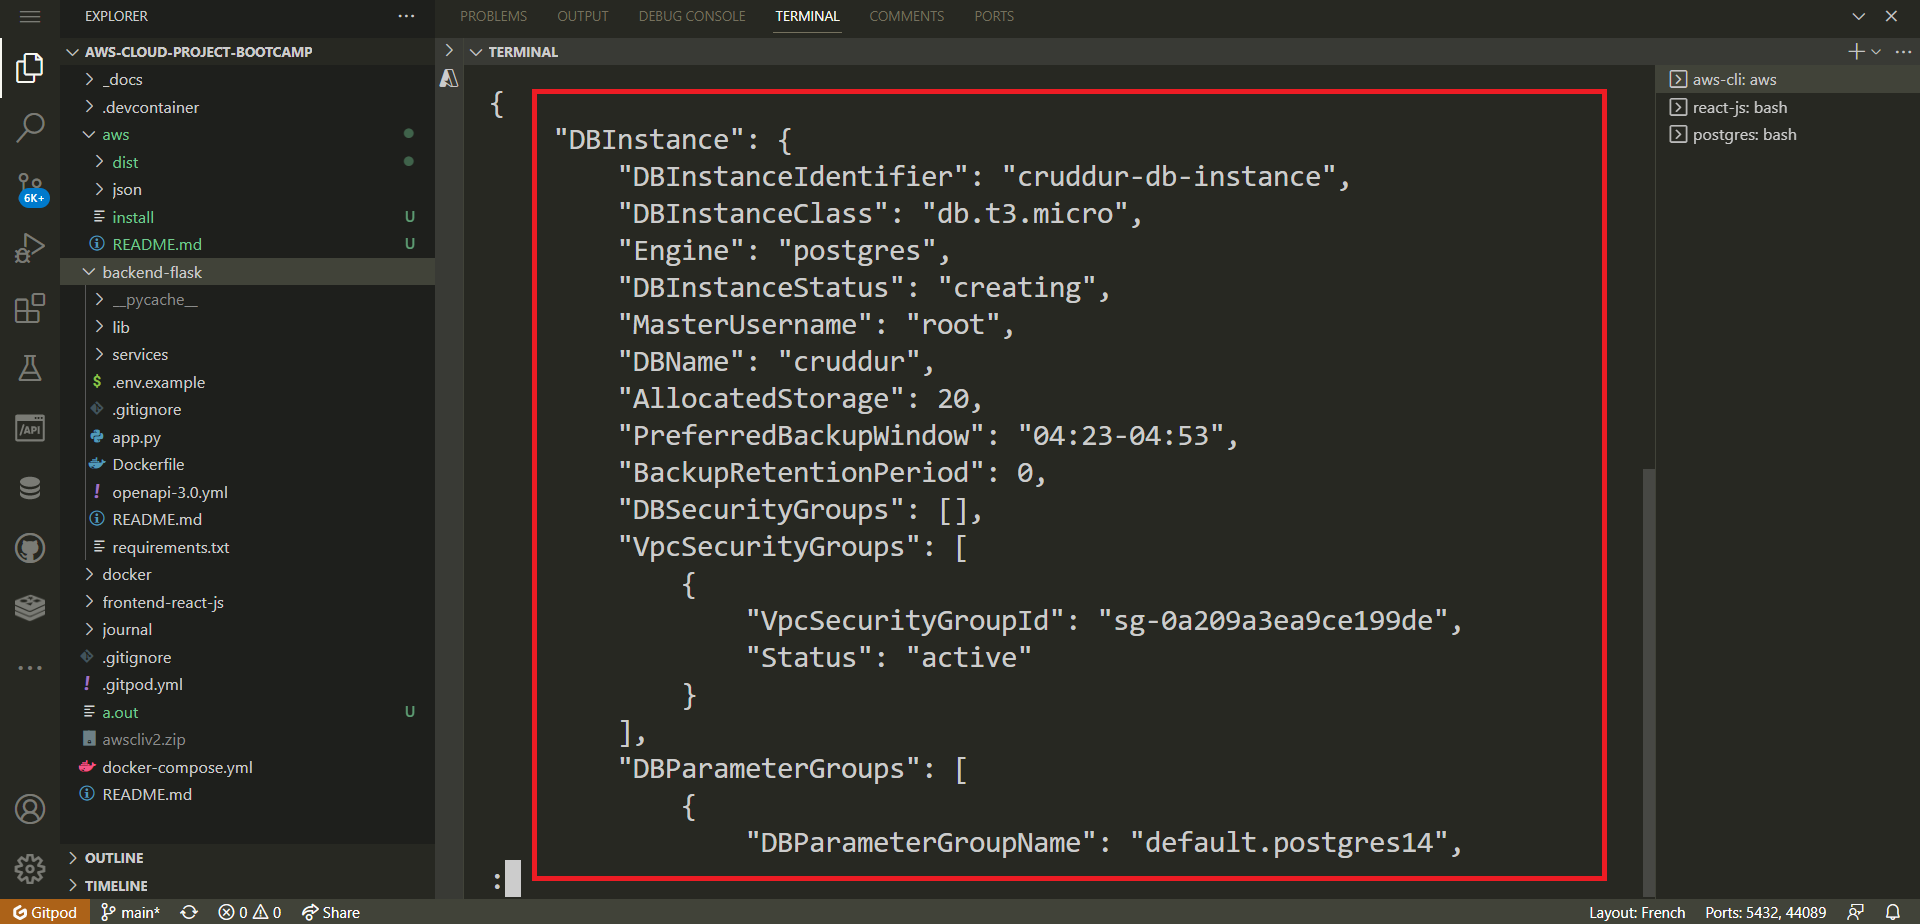Viewport: 1920px width, 924px height.
Task: Close the bottom panel with X
Action: coord(1891,16)
